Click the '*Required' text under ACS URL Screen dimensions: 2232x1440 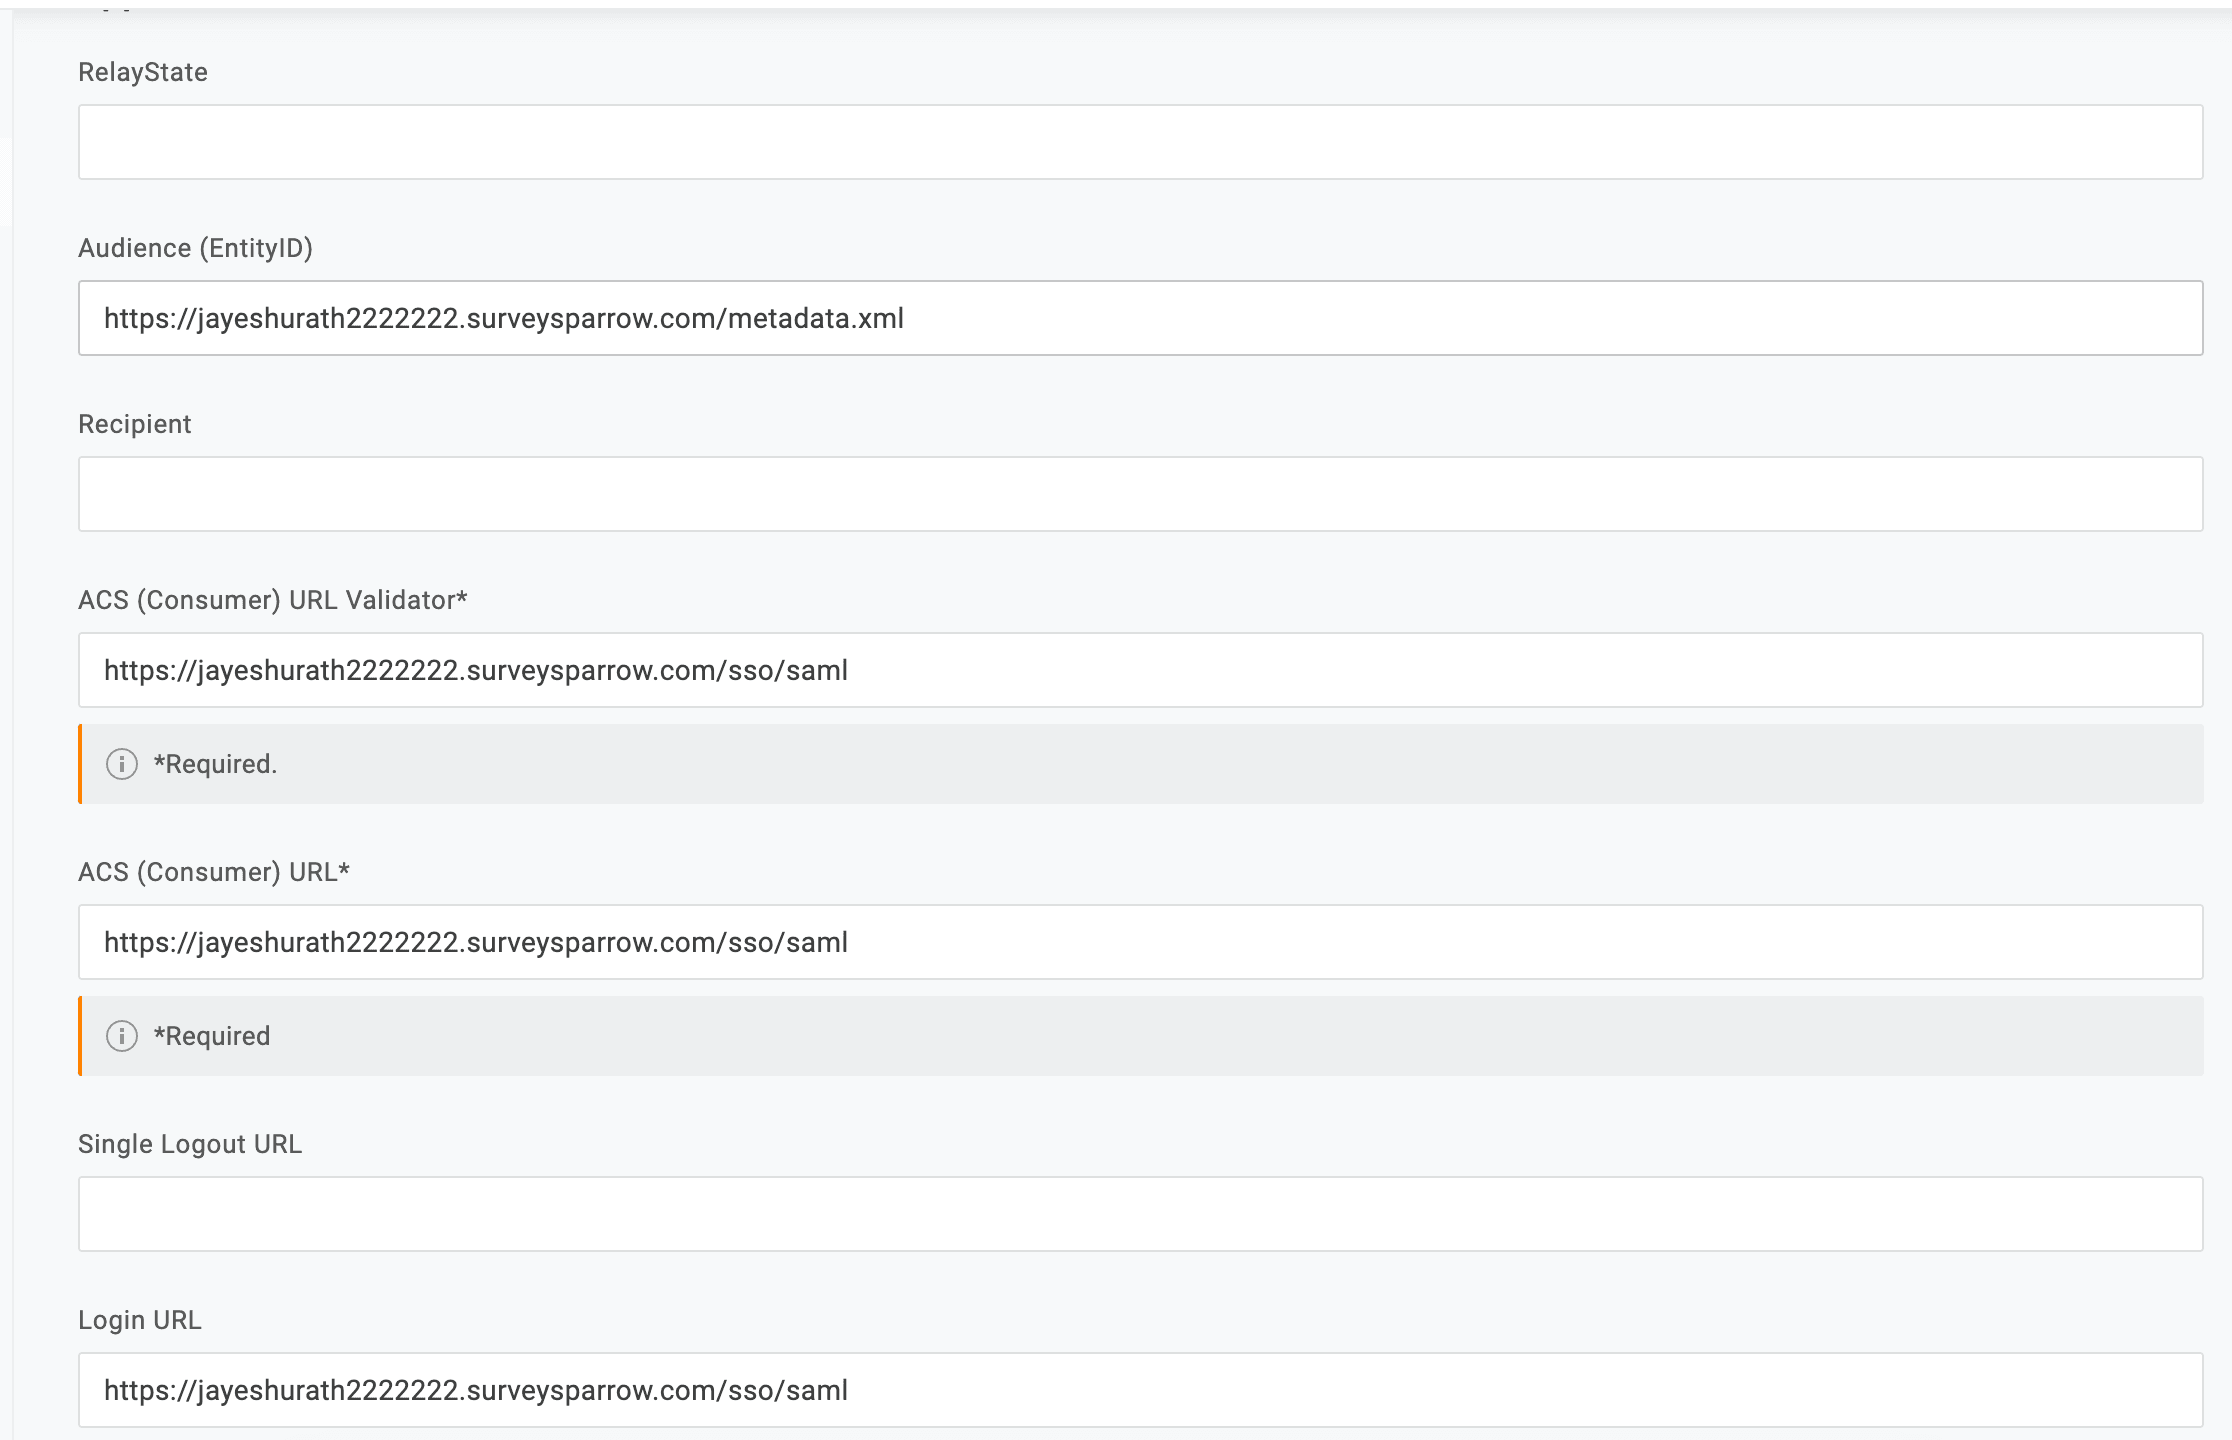click(x=211, y=1036)
